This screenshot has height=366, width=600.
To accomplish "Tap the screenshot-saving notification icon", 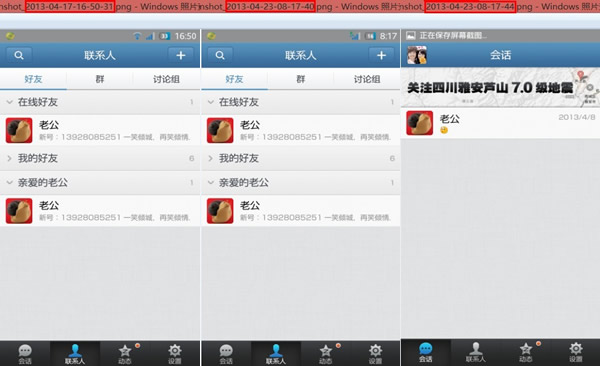I will click(411, 36).
